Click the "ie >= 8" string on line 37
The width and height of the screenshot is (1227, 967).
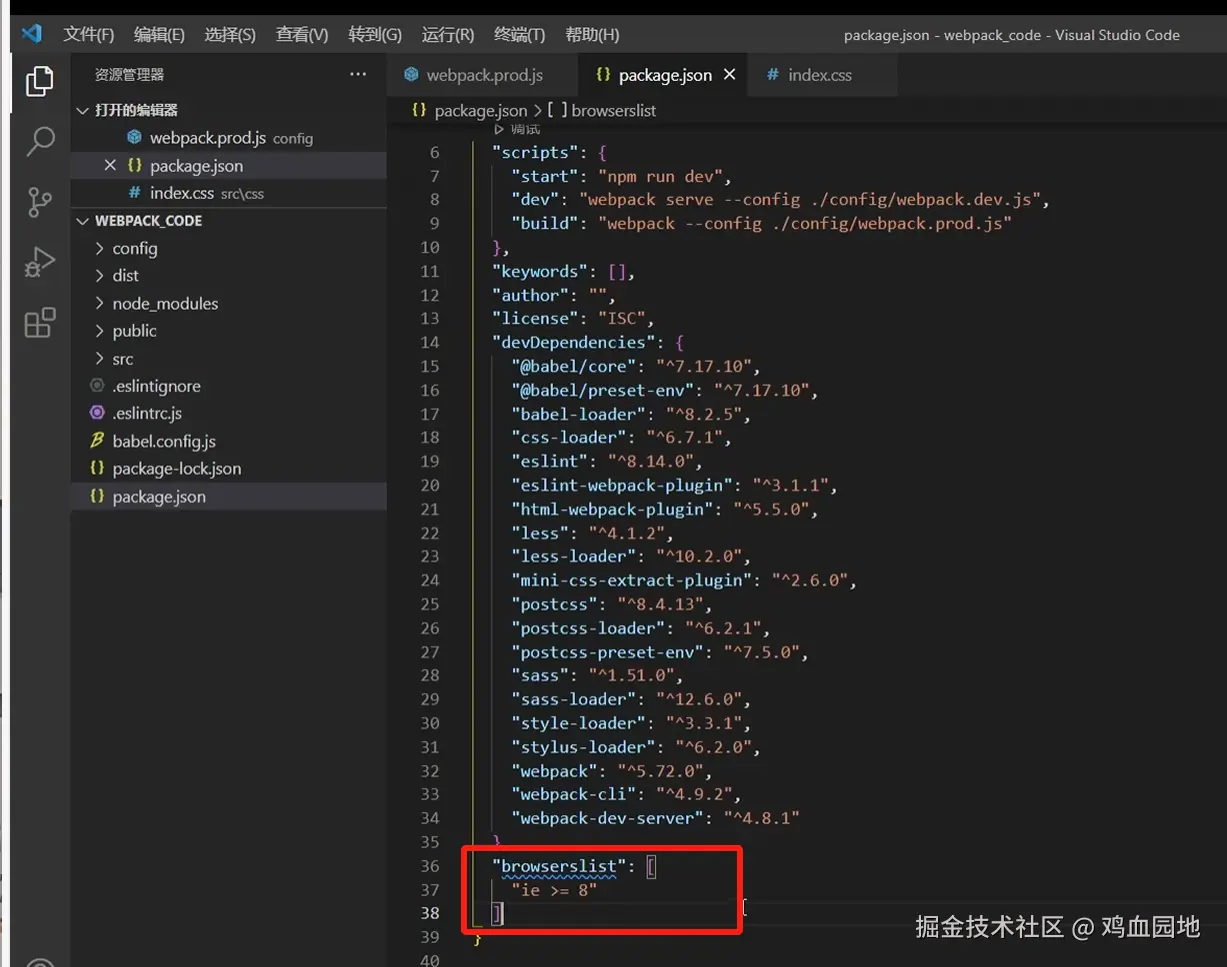pos(554,889)
